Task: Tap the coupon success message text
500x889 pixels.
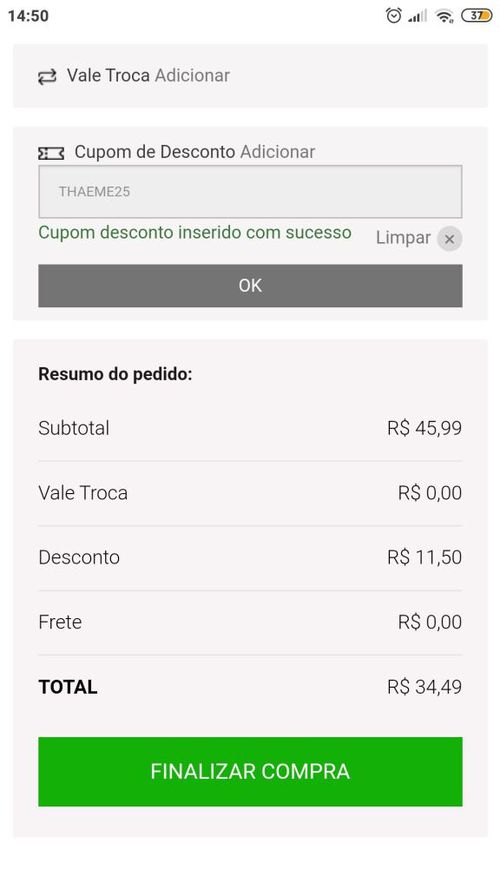Action: point(195,232)
